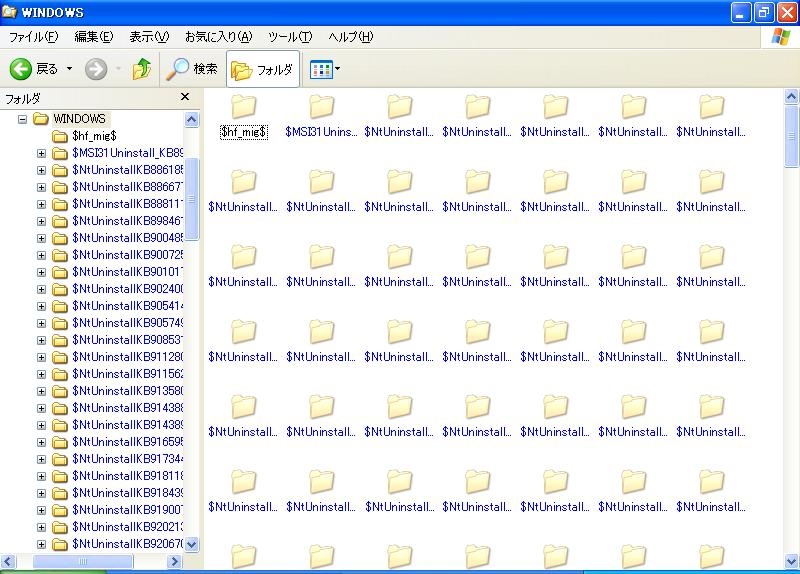Click file view scrollbar up arrow
This screenshot has height=574, width=800.
791,96
